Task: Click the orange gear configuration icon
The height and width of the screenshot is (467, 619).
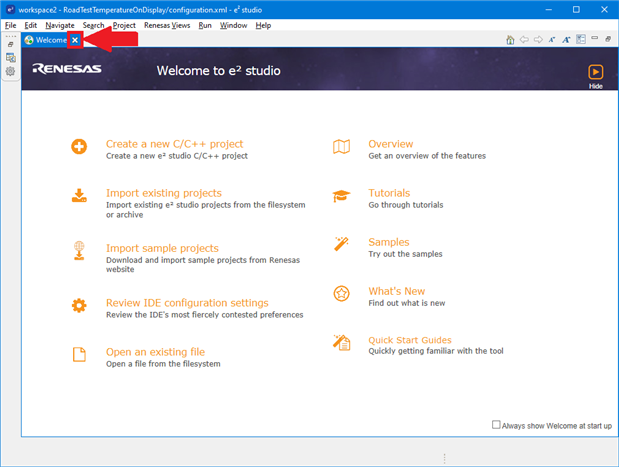Action: [79, 305]
